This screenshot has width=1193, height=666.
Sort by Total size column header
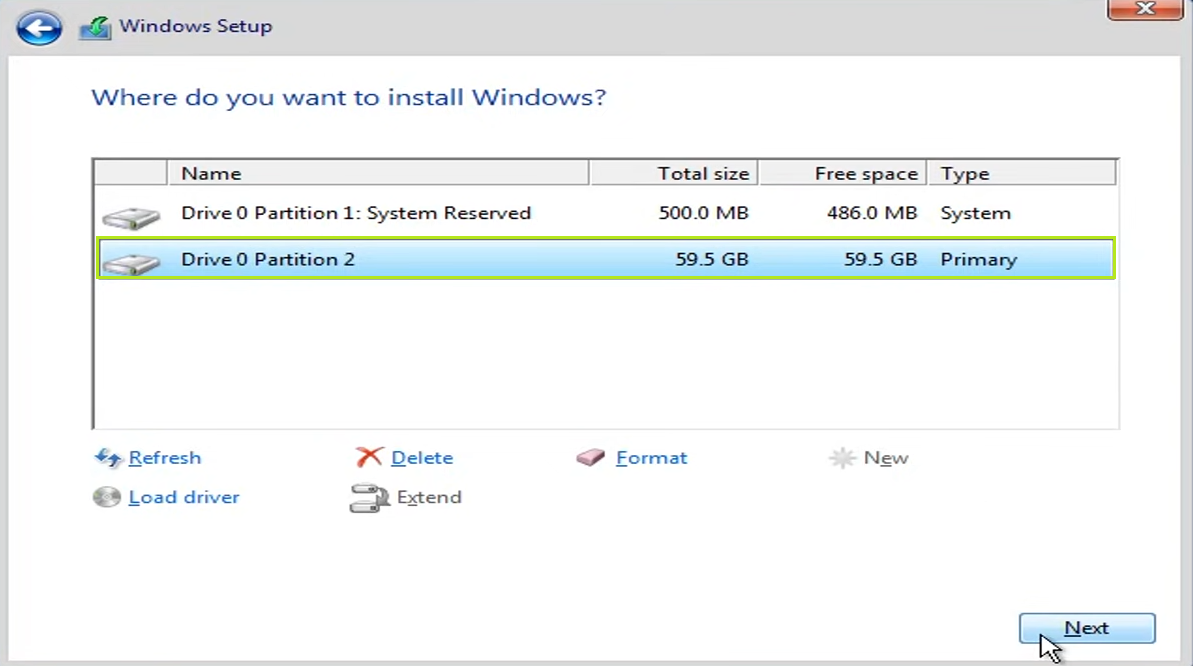tap(673, 173)
